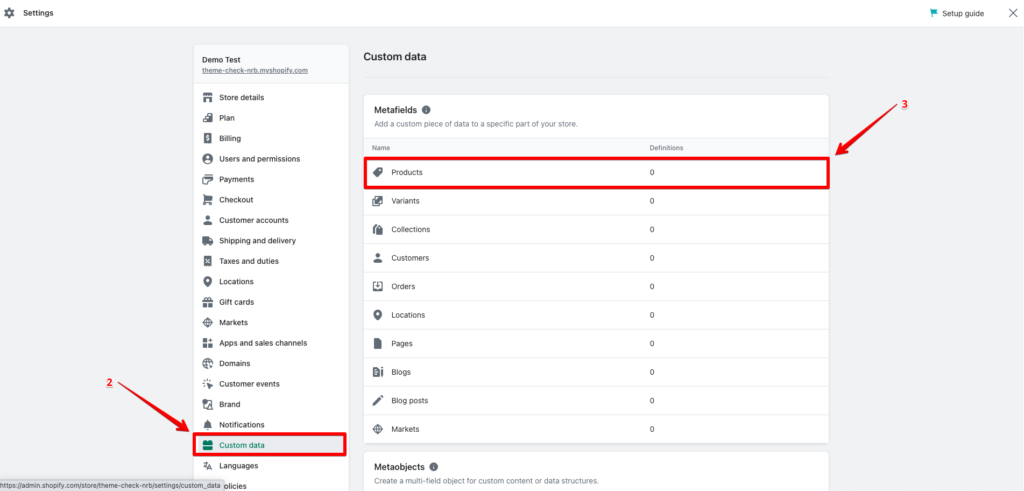Click the Billing dollar icon
1024x491 pixels.
(208, 138)
